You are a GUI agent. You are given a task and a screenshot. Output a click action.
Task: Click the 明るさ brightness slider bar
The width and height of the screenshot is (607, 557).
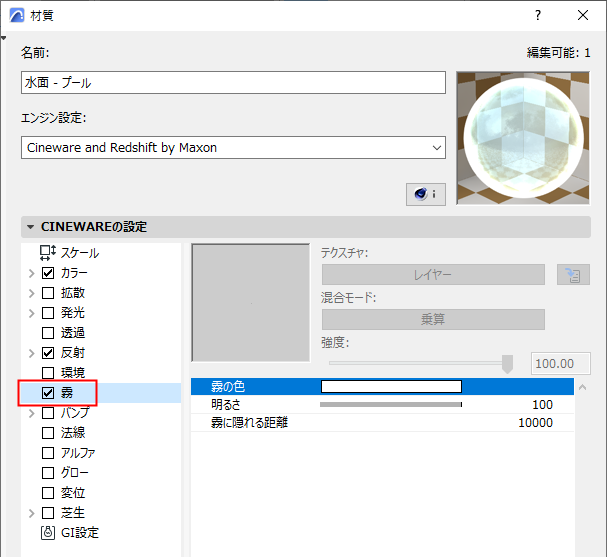[x=391, y=404]
